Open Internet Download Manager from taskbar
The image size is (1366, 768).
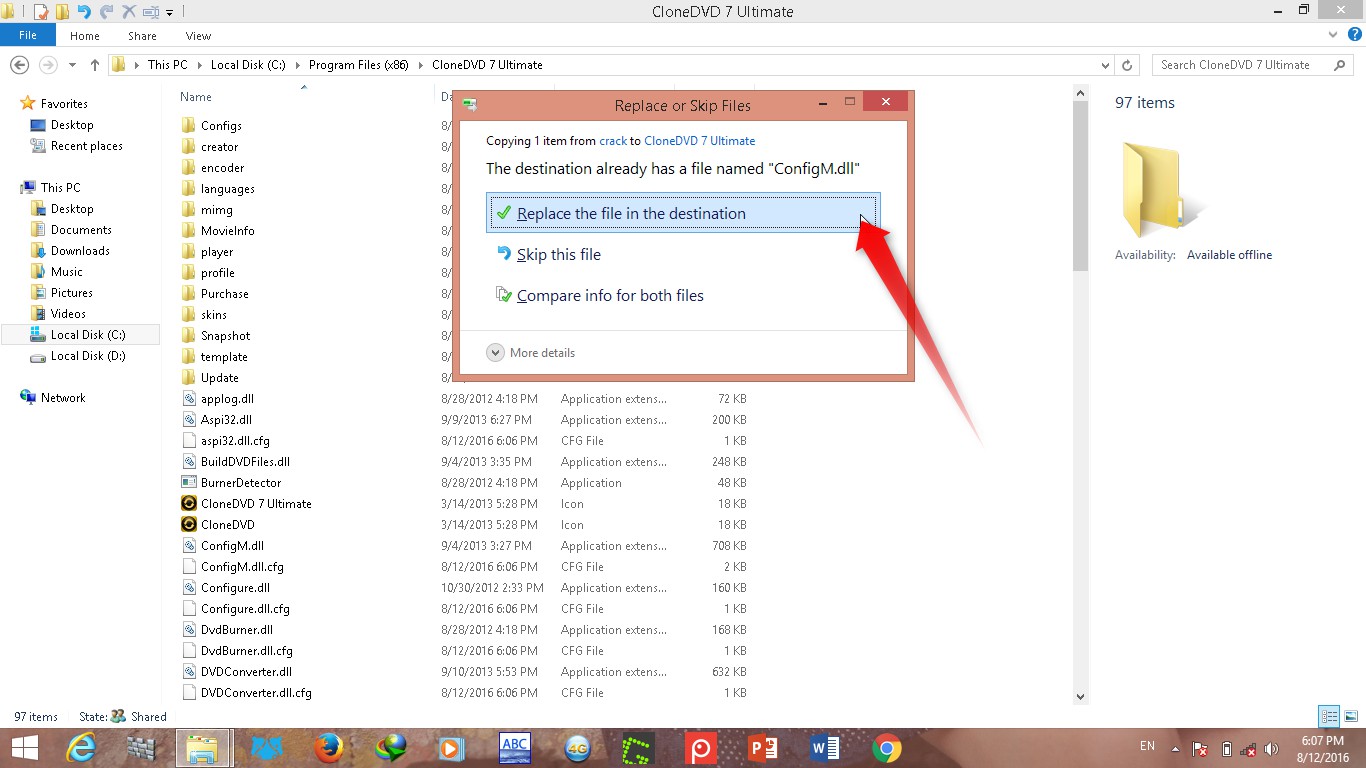[x=389, y=747]
